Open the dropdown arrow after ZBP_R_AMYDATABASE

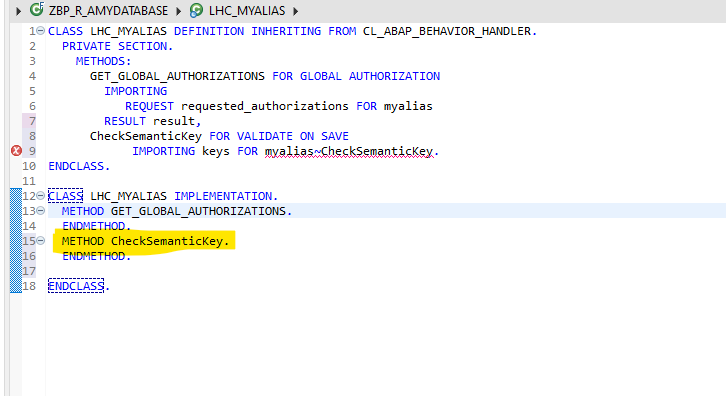pyautogui.click(x=178, y=11)
